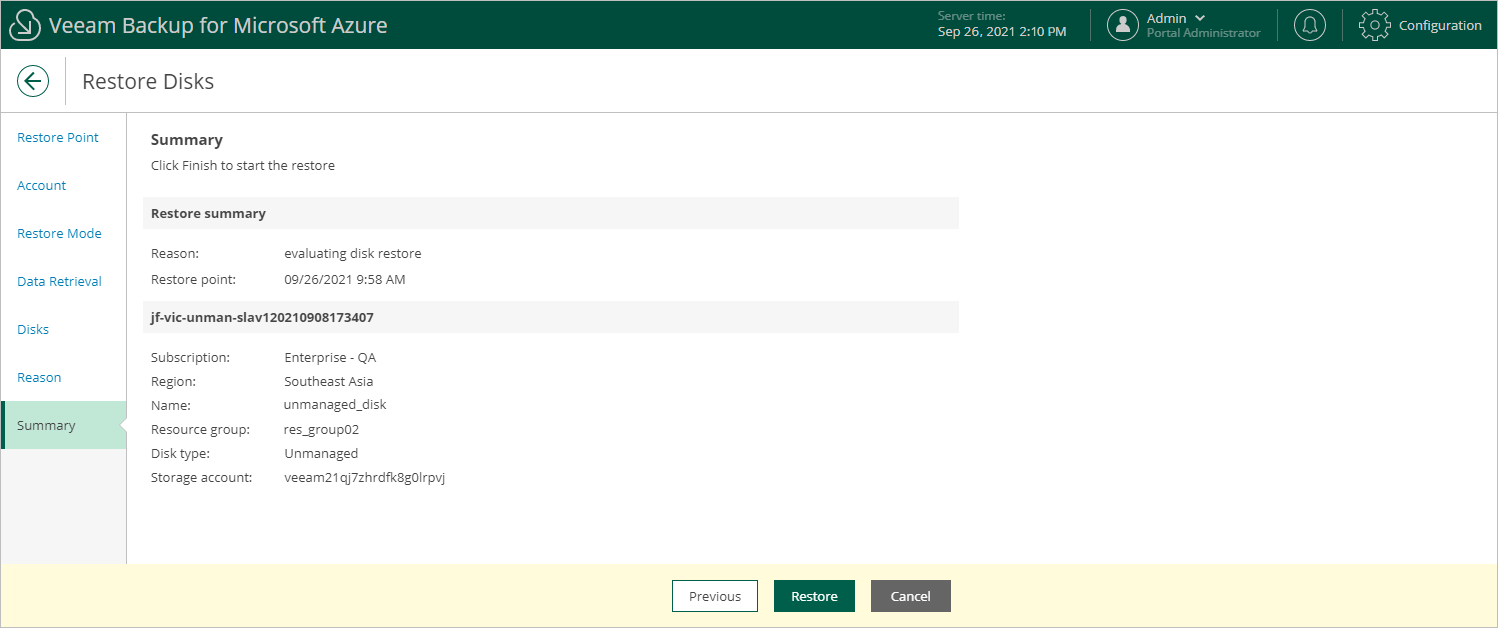The width and height of the screenshot is (1498, 628).
Task: Click the Veeam Backup for Microsoft Azure title
Action: (218, 25)
